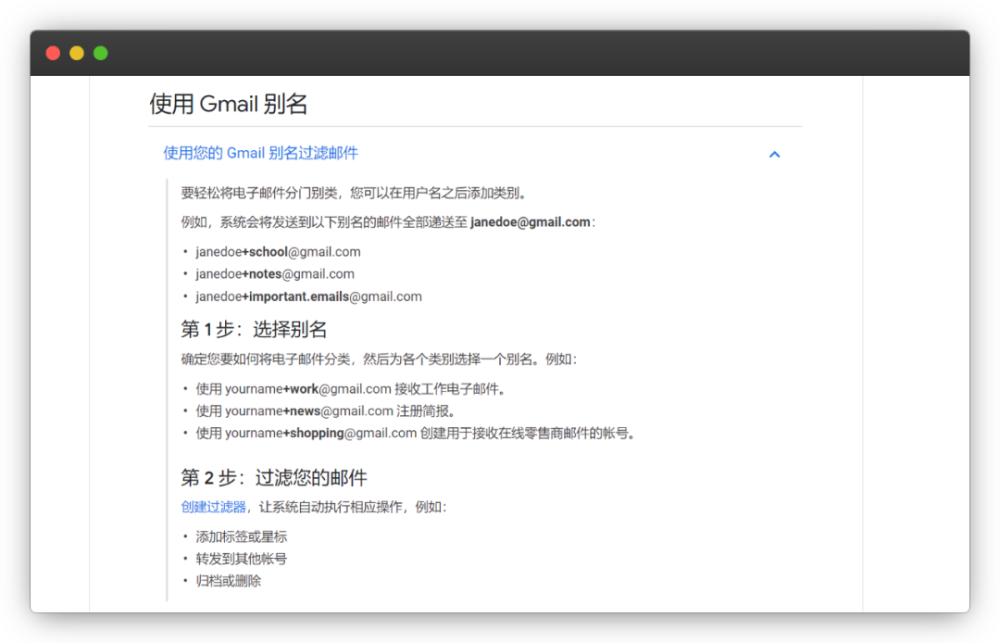Click the red close window button
This screenshot has width=1000, height=643.
coord(53,53)
